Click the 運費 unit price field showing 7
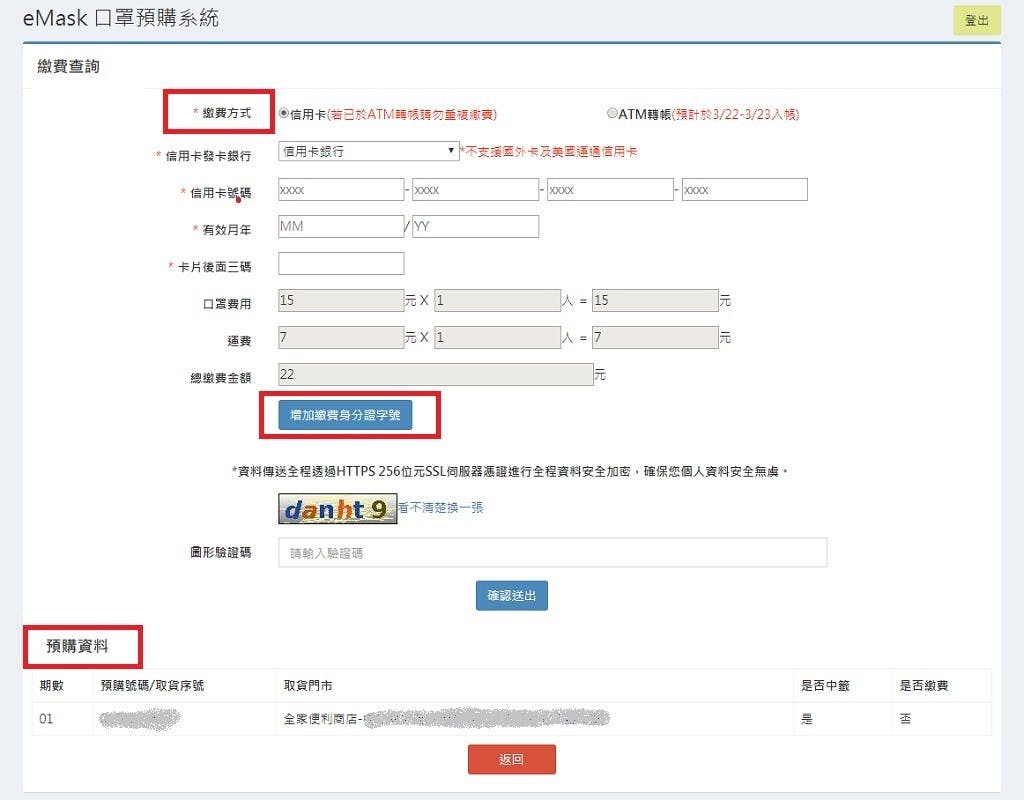The image size is (1024, 800). 341,337
